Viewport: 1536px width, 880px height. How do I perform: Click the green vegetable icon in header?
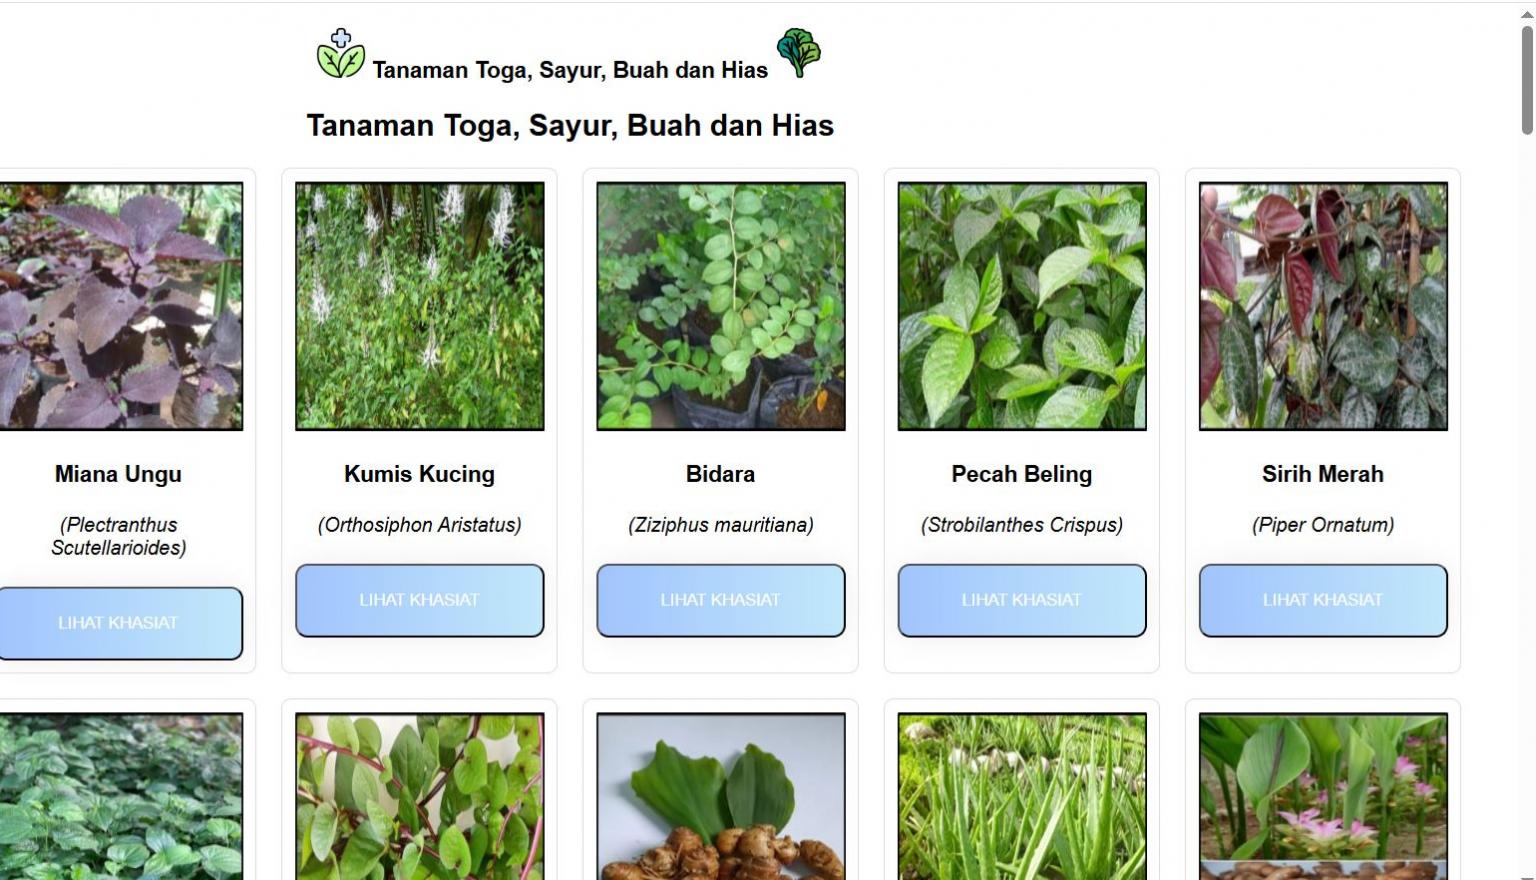[798, 52]
